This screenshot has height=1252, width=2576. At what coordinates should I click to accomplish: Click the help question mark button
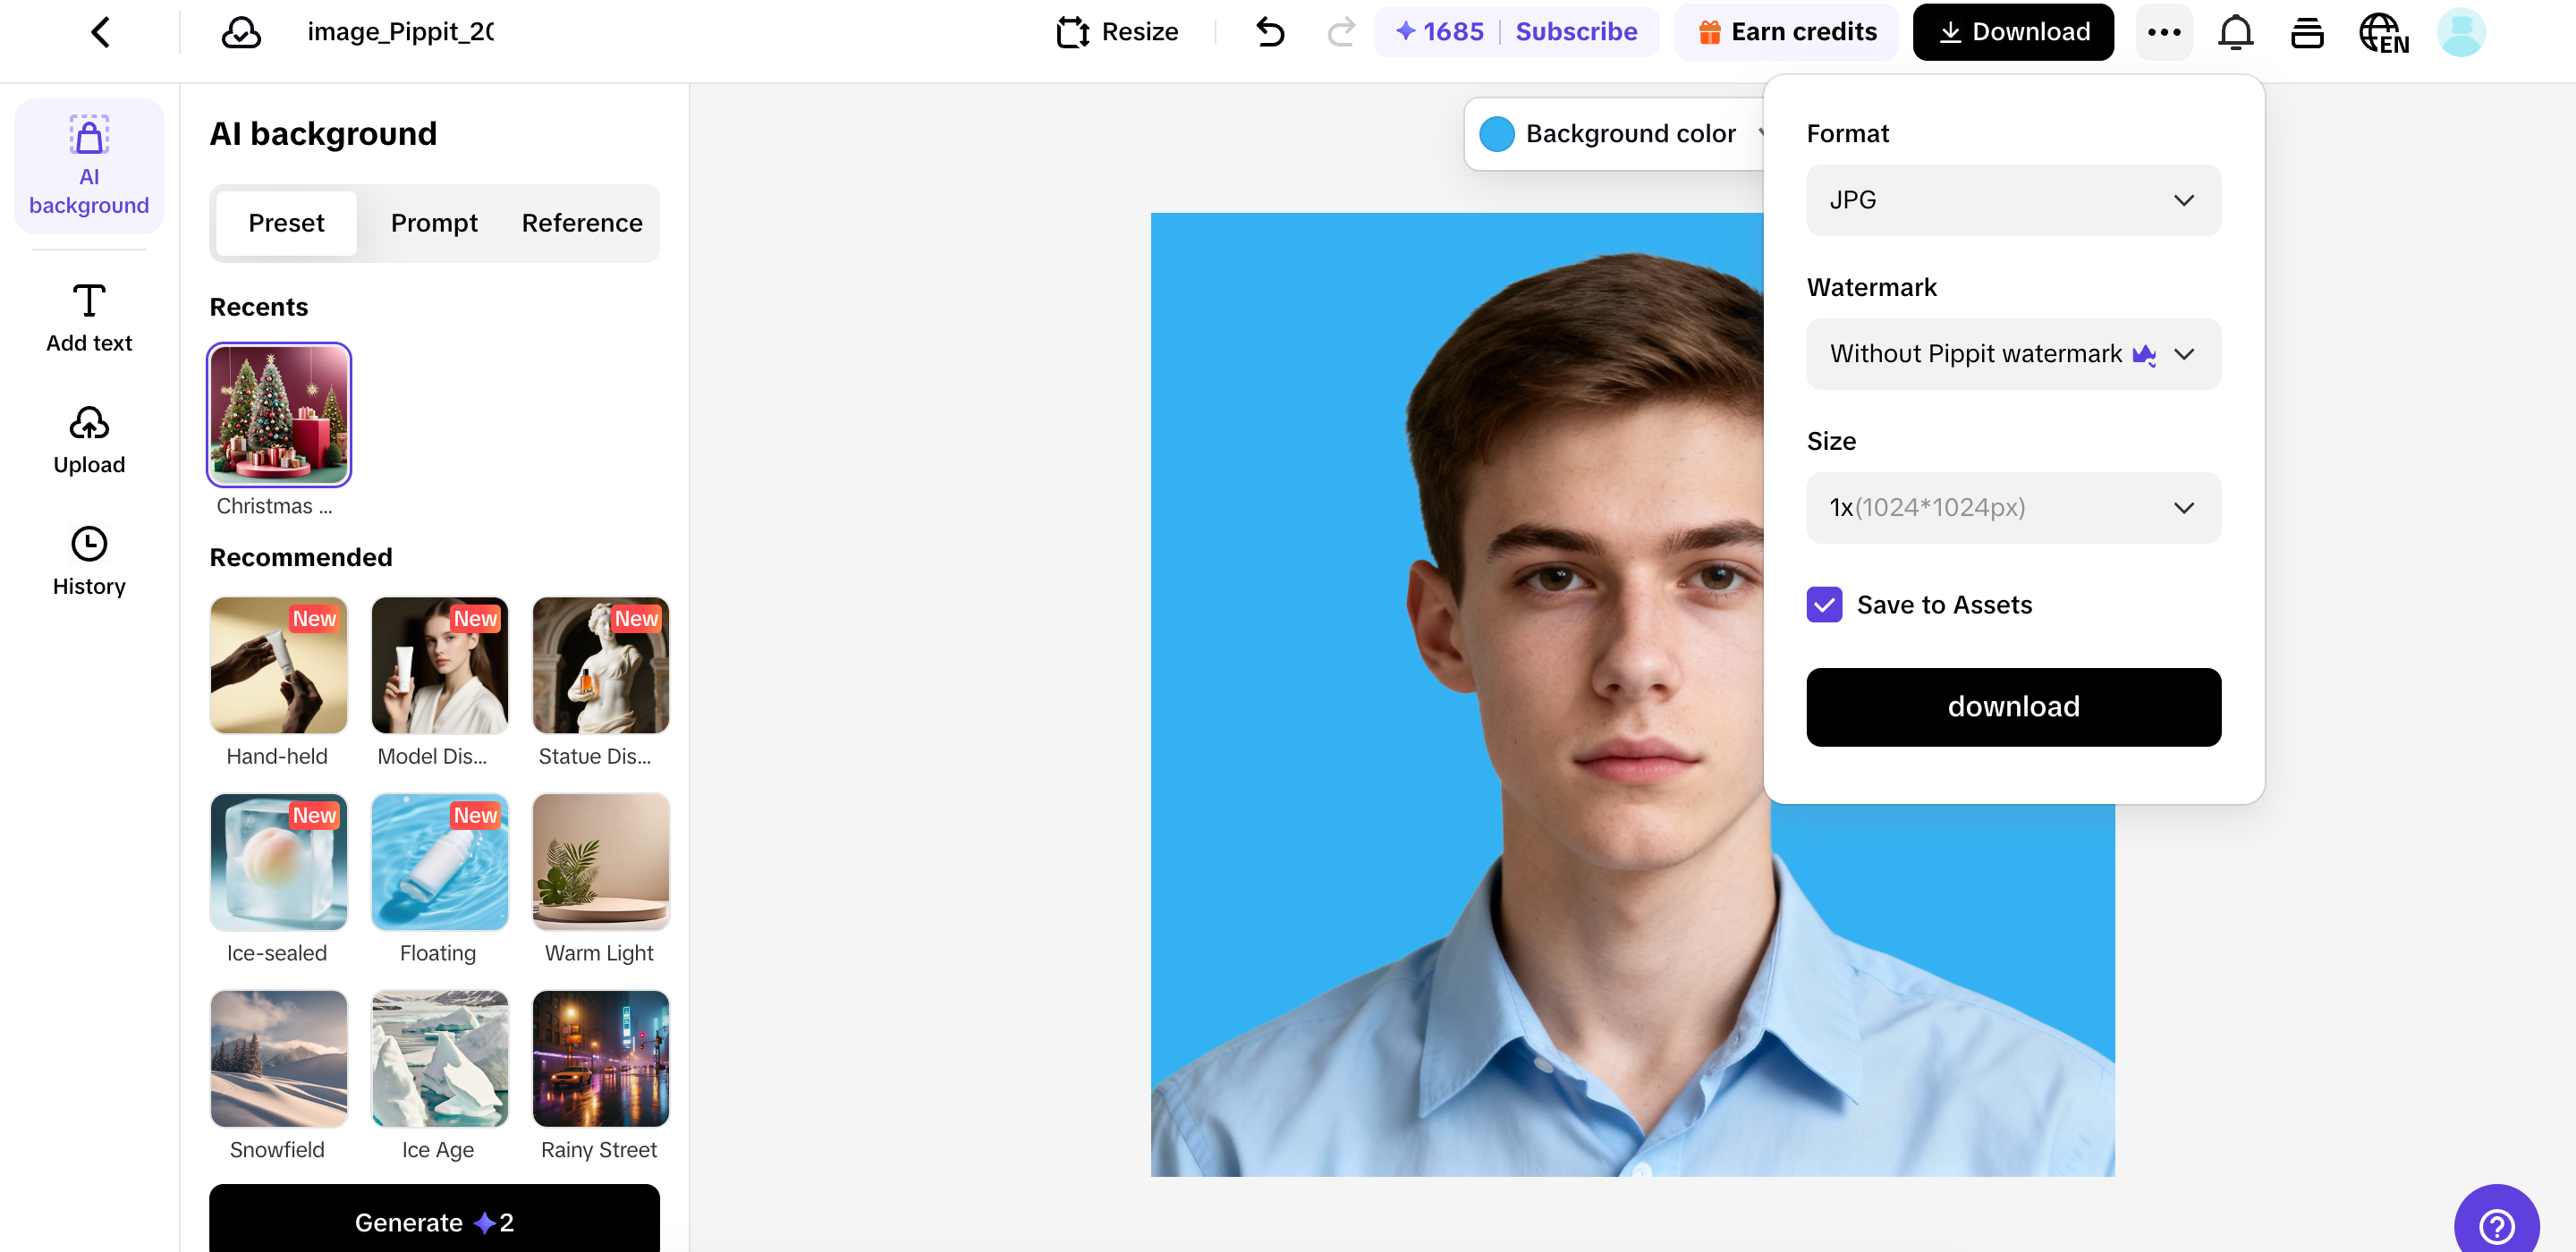click(x=2496, y=1224)
